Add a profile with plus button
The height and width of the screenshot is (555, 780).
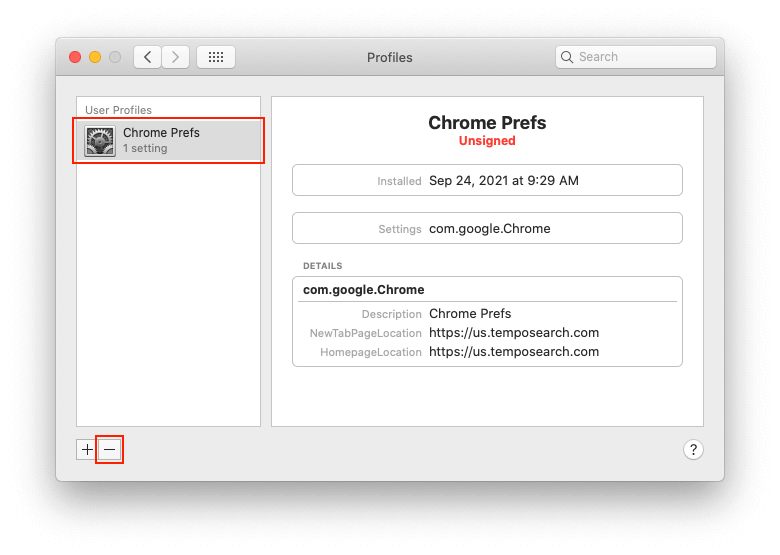pyautogui.click(x=87, y=450)
